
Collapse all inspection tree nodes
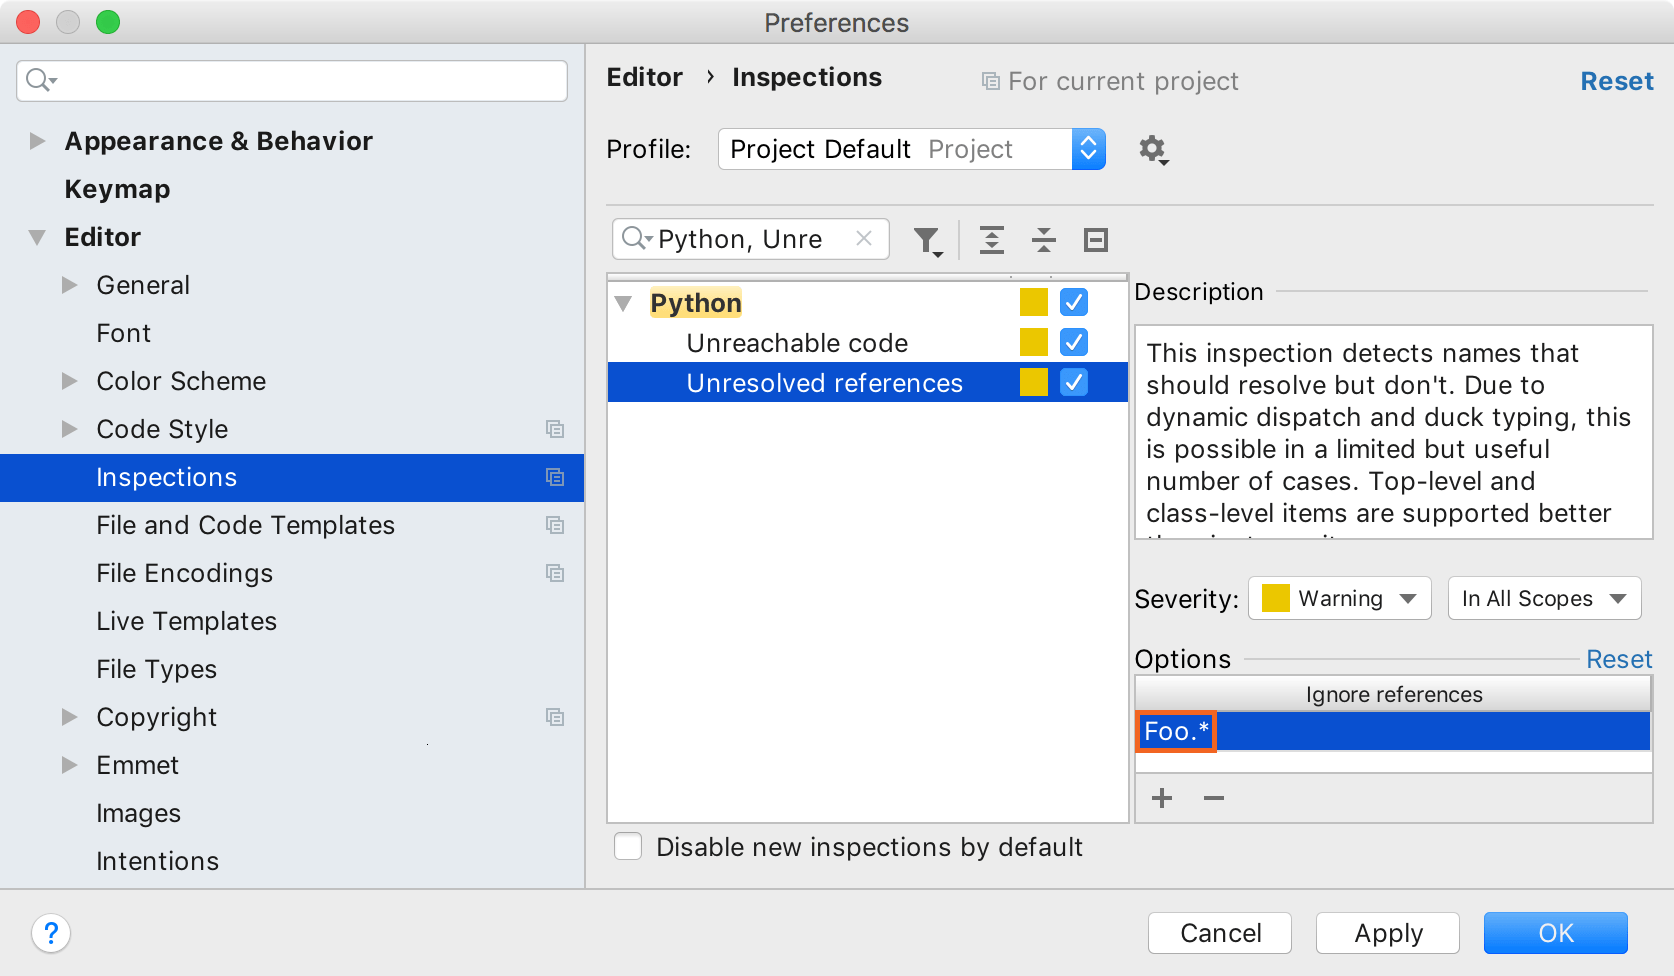[x=1043, y=240]
